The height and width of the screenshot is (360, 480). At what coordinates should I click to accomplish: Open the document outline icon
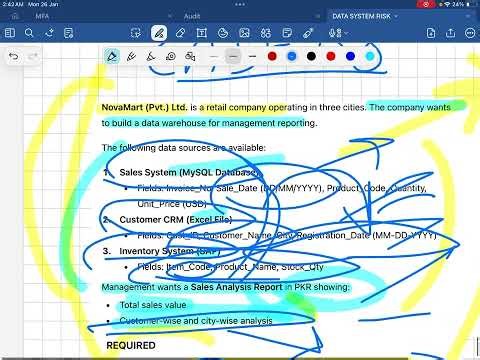coord(69,33)
